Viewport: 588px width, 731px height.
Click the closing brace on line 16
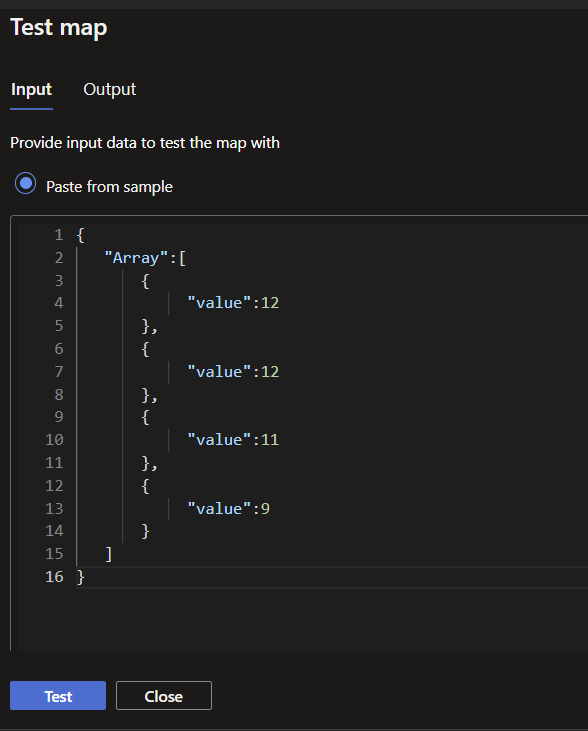pos(81,577)
